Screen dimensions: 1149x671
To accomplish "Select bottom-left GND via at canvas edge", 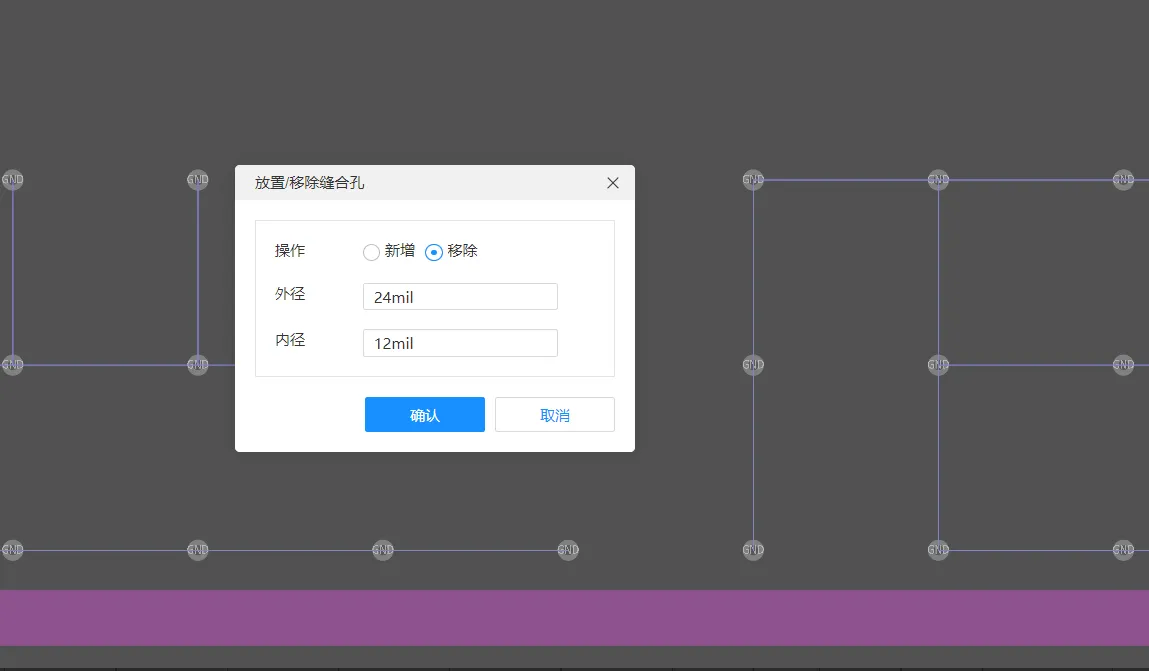I will click(13, 550).
